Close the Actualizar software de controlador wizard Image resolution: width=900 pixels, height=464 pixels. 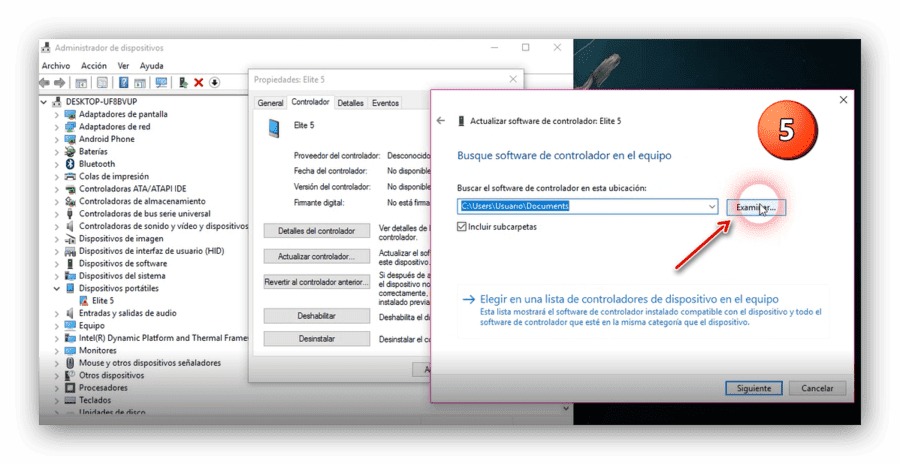coord(843,100)
